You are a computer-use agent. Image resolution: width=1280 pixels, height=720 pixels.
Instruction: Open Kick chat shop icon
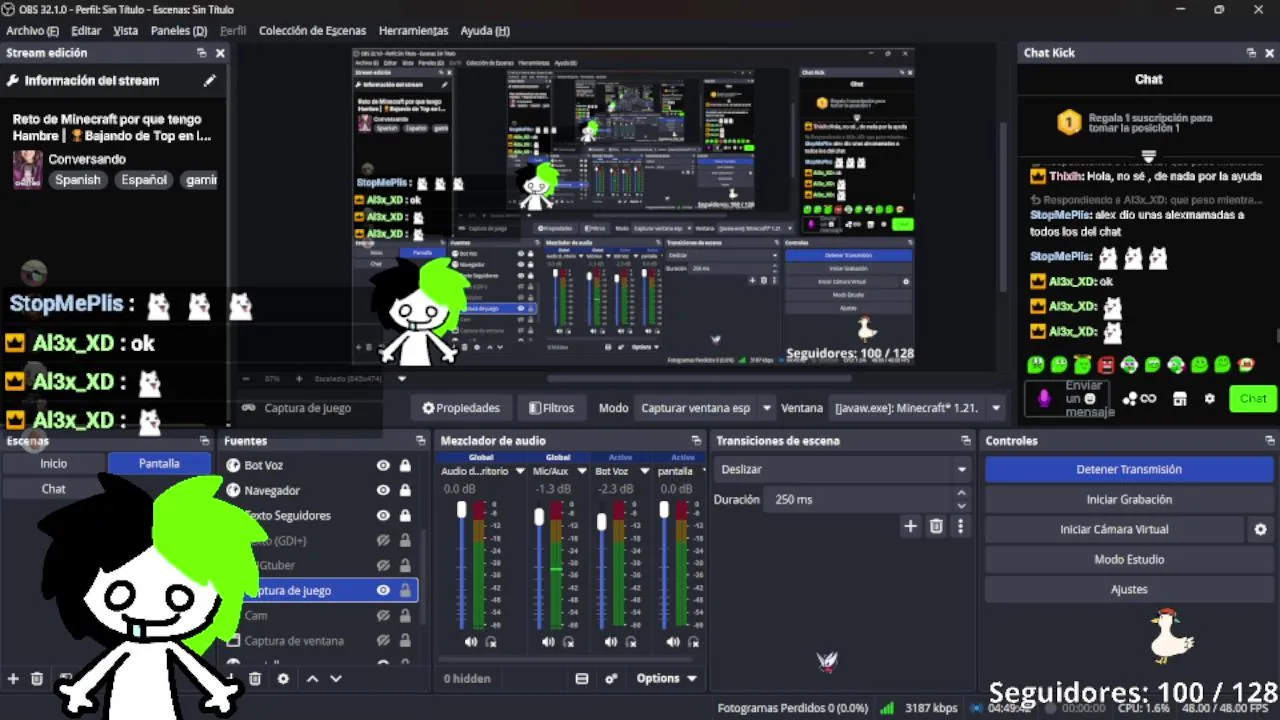coord(1180,398)
